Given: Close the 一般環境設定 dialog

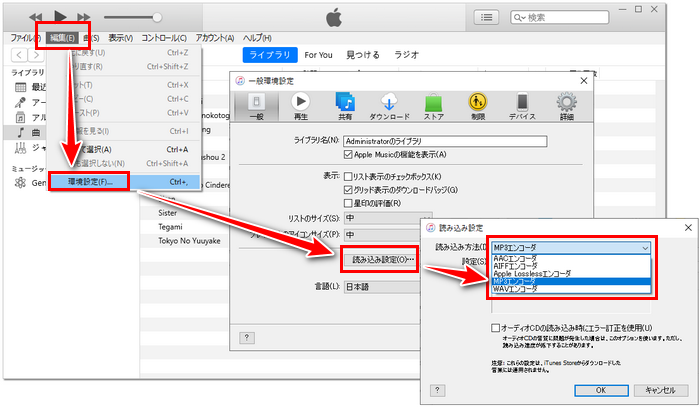Looking at the screenshot, I should 583,81.
